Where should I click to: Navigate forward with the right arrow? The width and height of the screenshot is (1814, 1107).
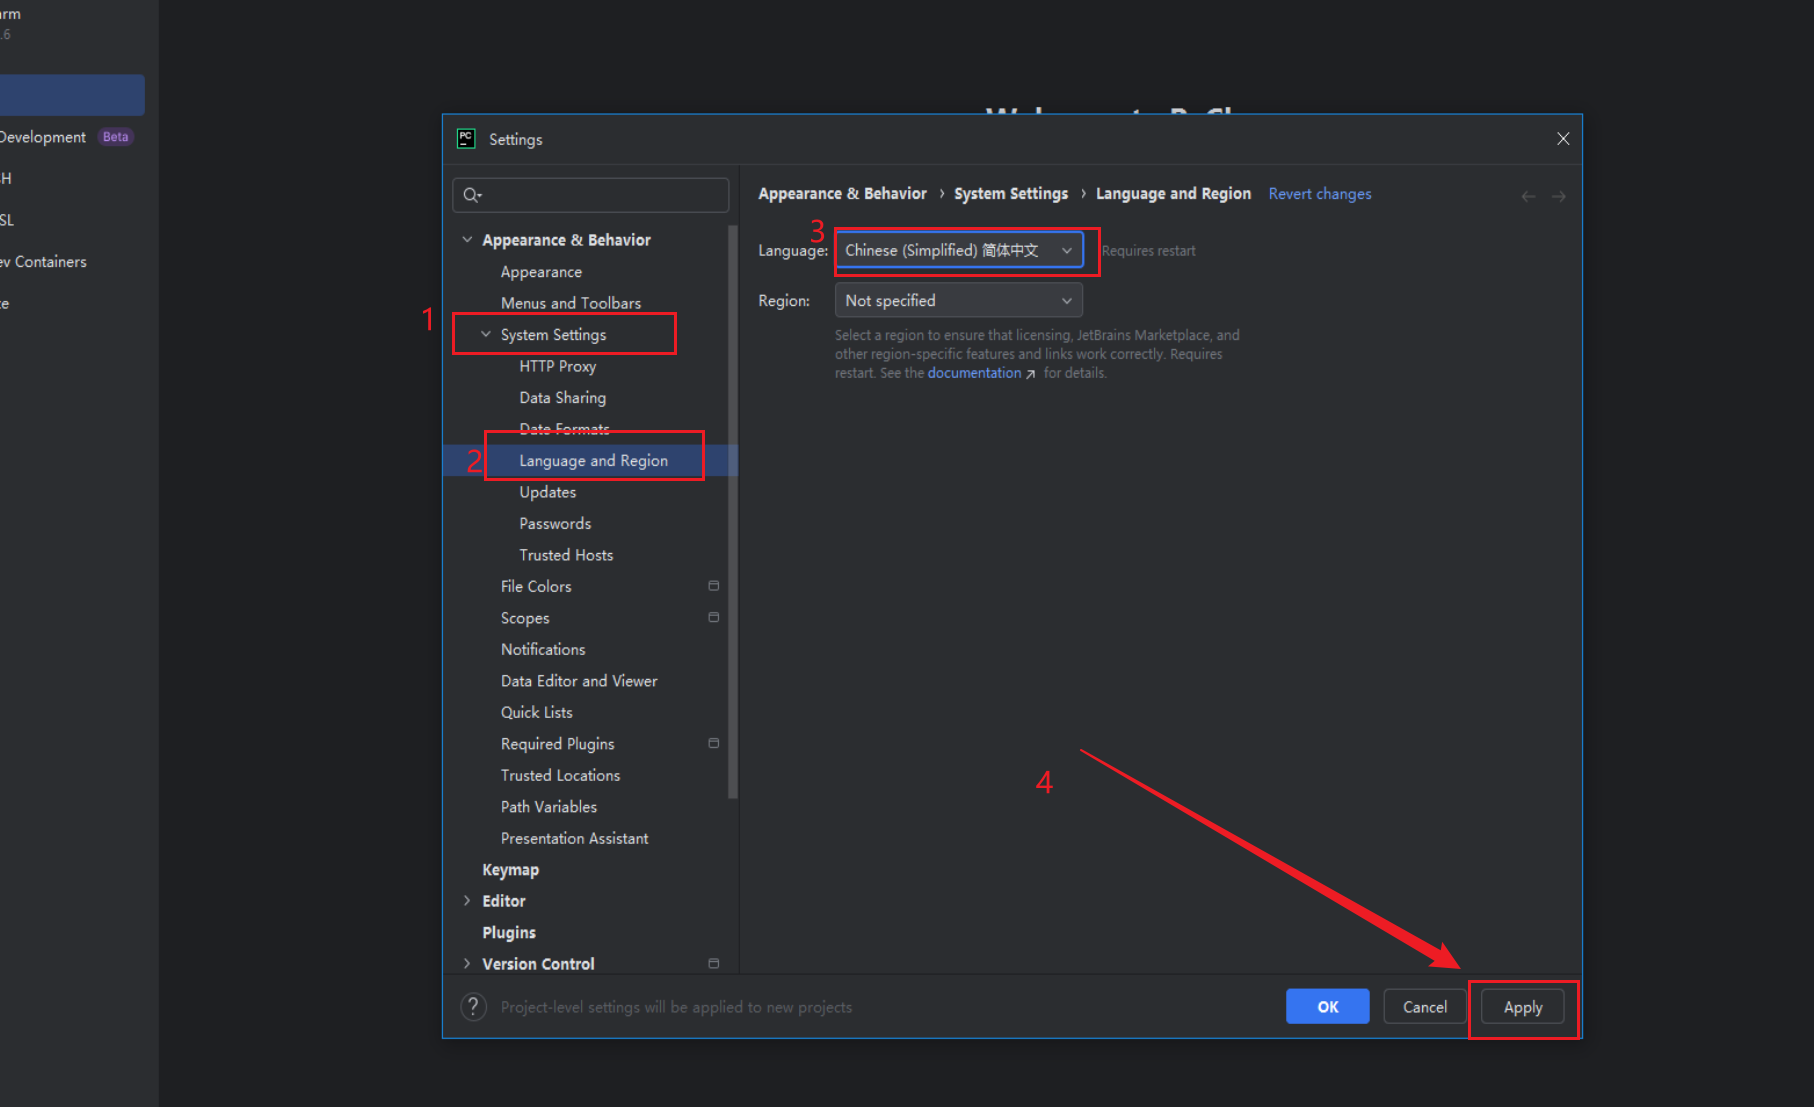point(1559,196)
